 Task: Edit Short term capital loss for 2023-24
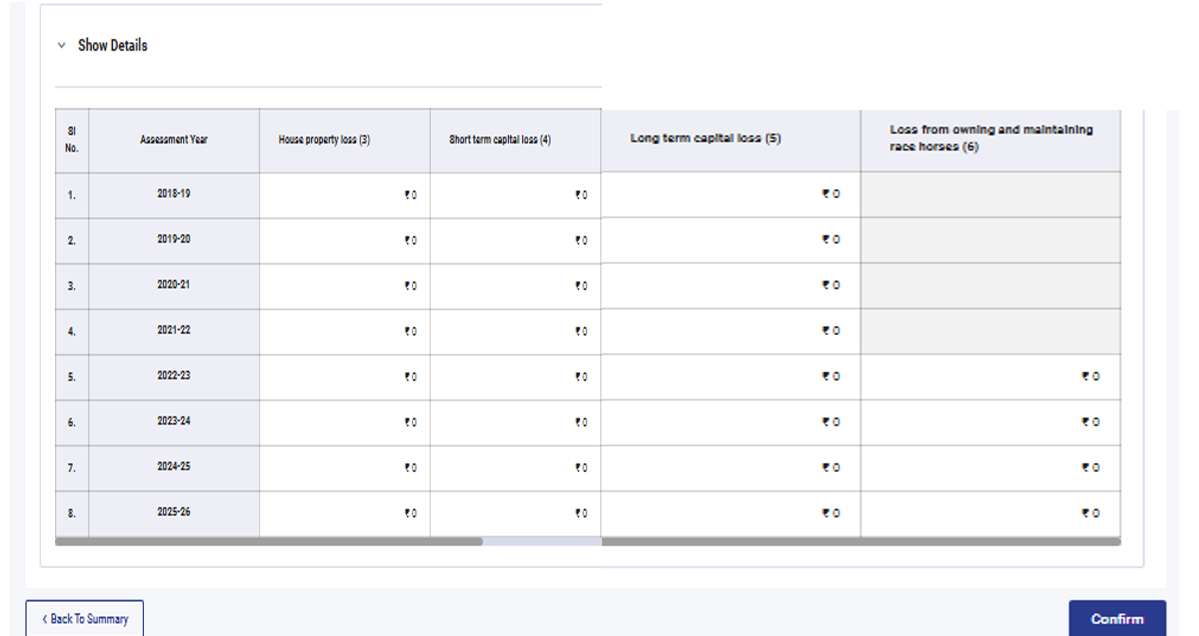pyautogui.click(x=515, y=423)
